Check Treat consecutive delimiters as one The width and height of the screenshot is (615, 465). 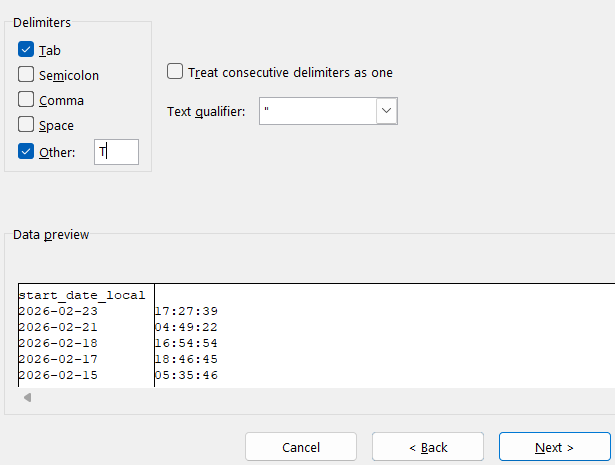pos(175,72)
